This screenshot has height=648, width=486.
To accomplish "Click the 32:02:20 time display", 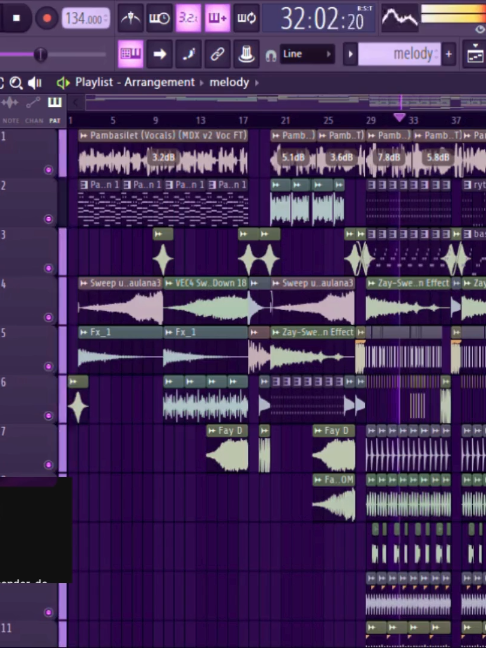I will tap(319, 19).
